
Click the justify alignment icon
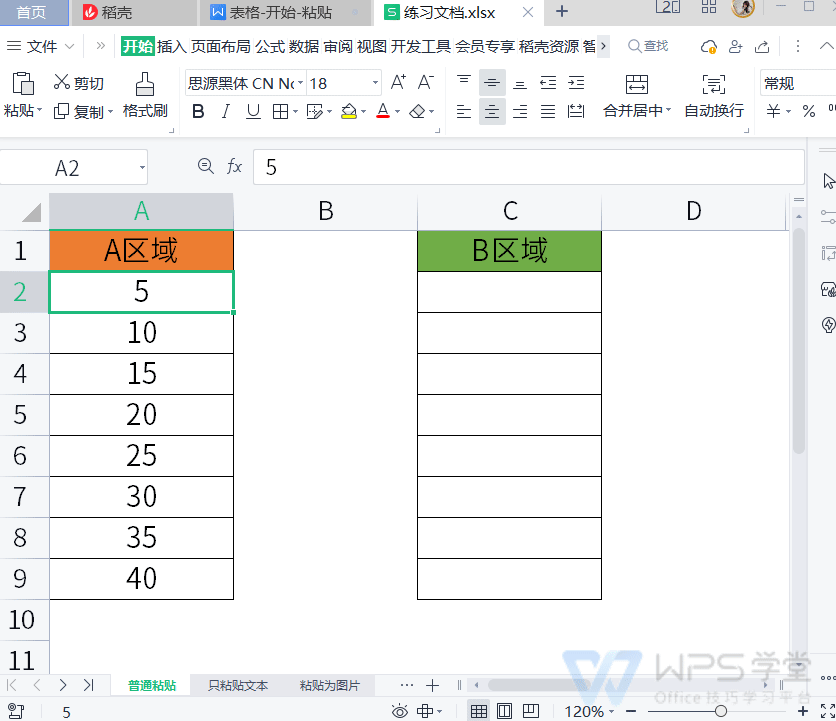(x=548, y=111)
